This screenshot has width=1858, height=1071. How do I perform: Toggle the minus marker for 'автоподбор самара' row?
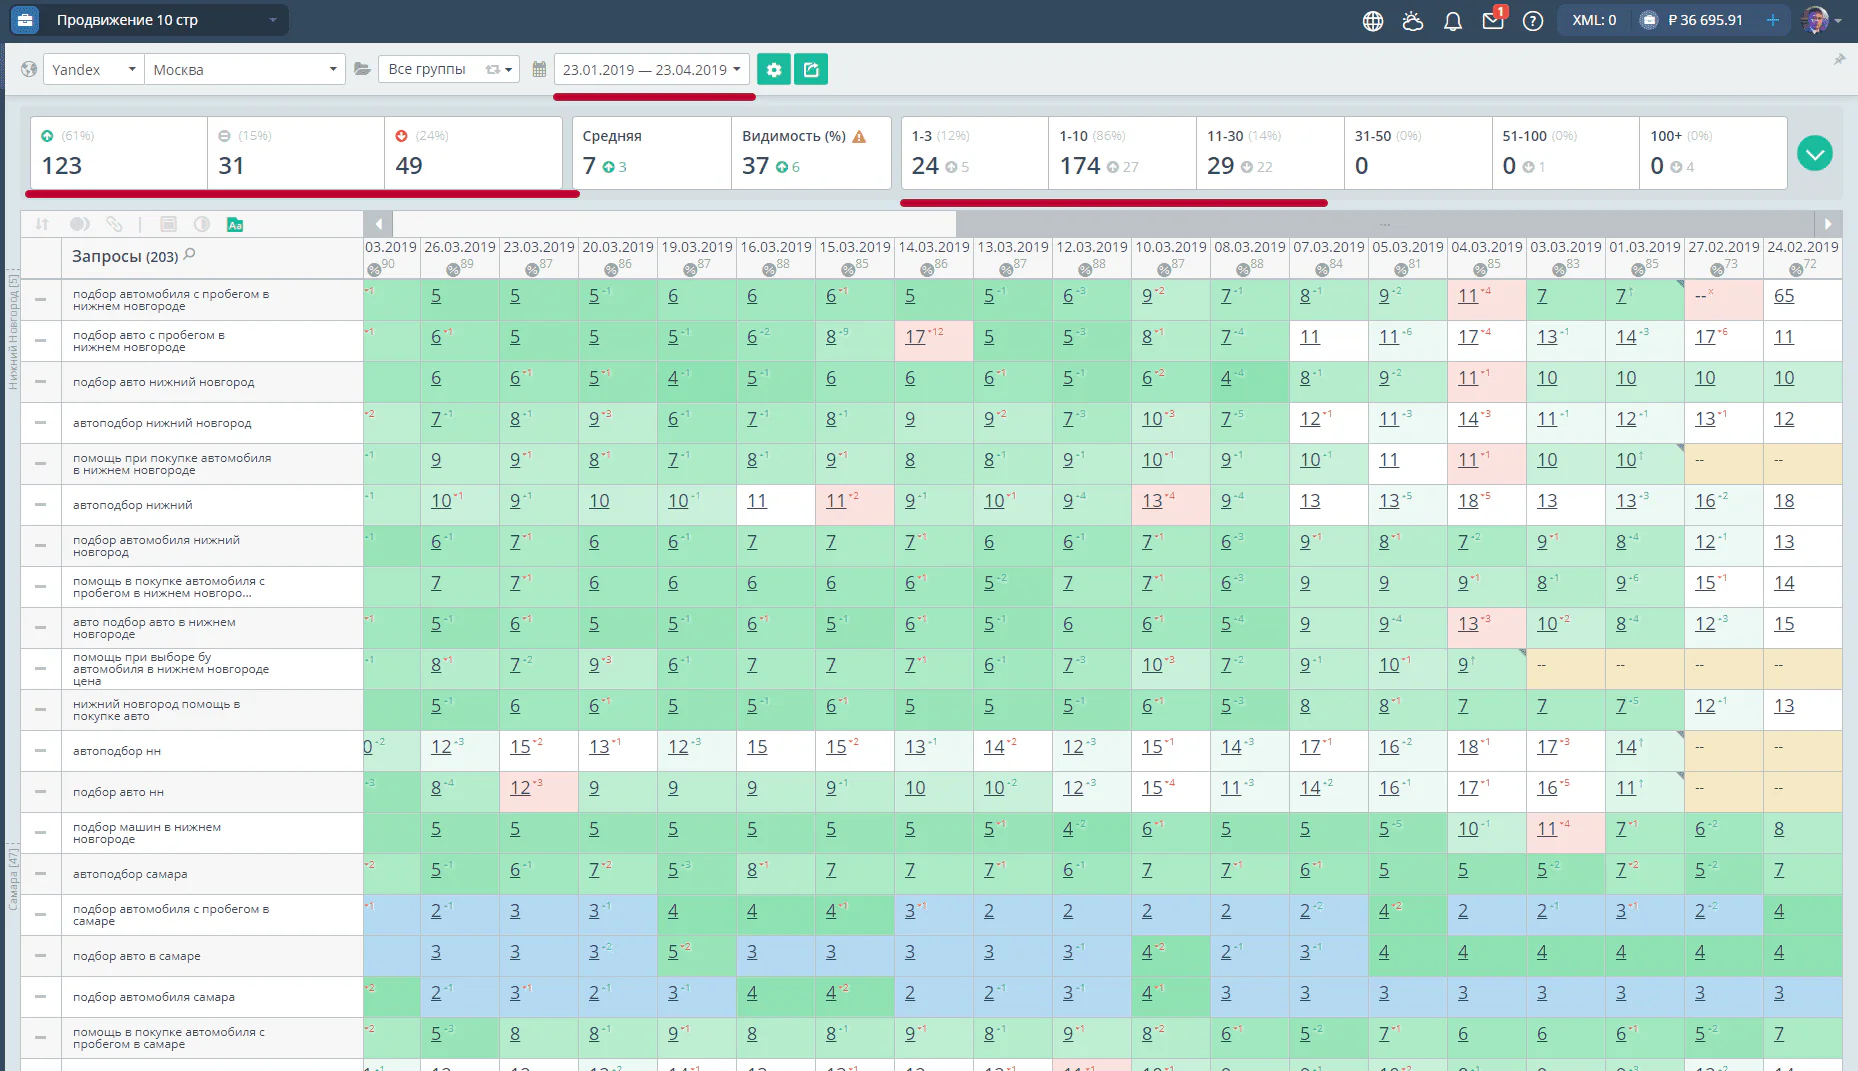[40, 874]
